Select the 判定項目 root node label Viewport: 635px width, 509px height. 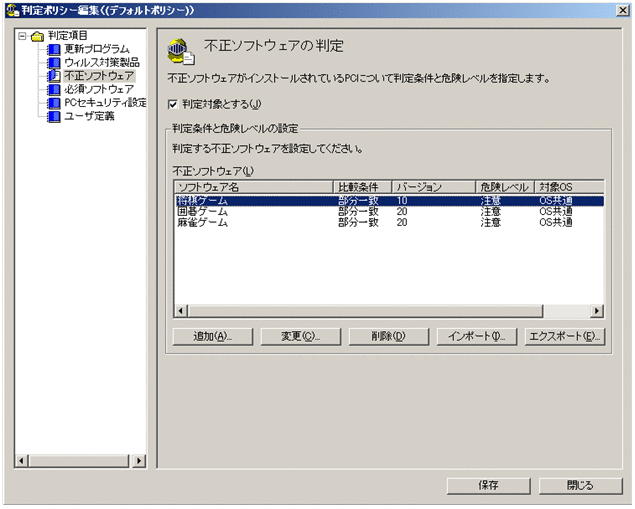(x=68, y=36)
